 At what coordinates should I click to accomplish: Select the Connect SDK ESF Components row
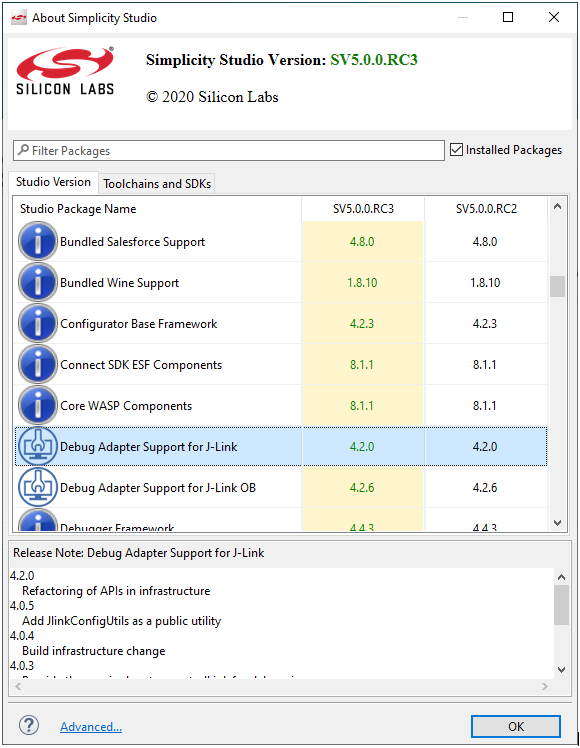(x=281, y=364)
